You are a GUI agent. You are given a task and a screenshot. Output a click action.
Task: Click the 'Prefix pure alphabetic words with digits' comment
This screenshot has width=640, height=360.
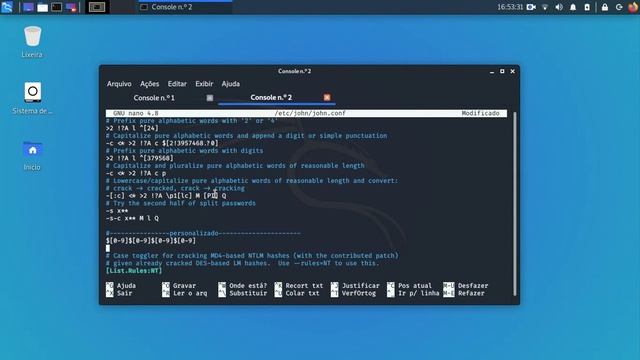pos(184,151)
